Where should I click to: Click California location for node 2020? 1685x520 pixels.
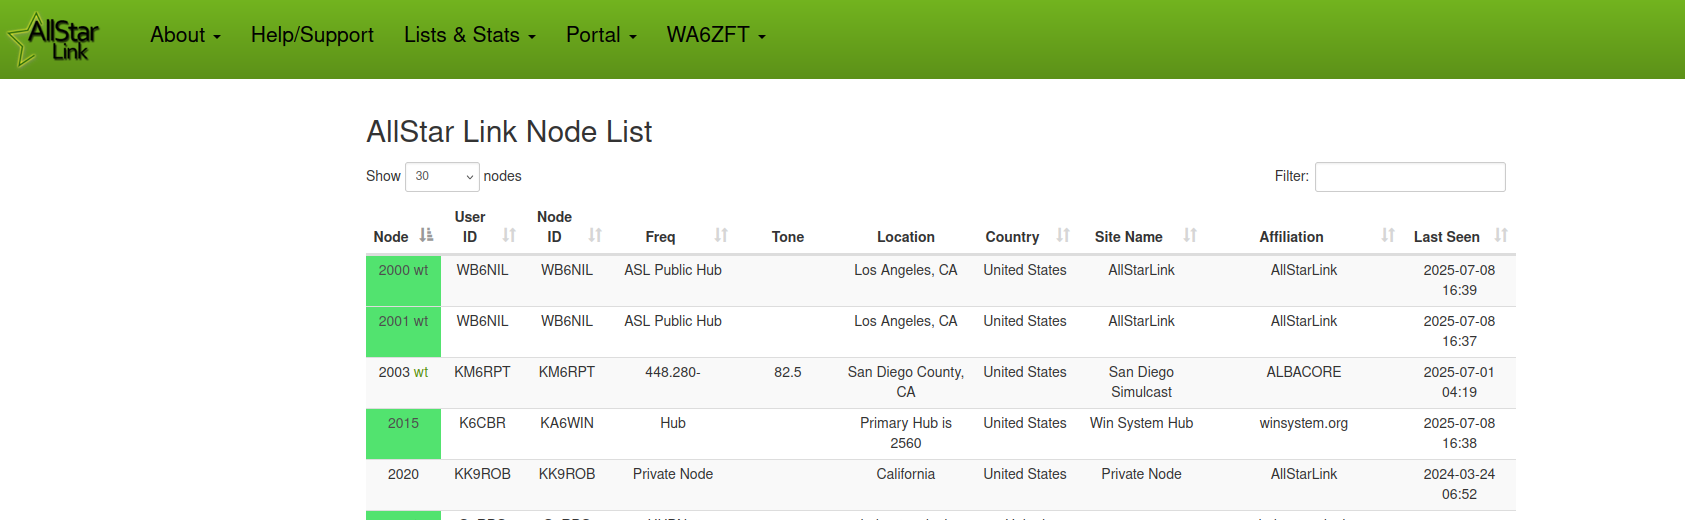906,474
